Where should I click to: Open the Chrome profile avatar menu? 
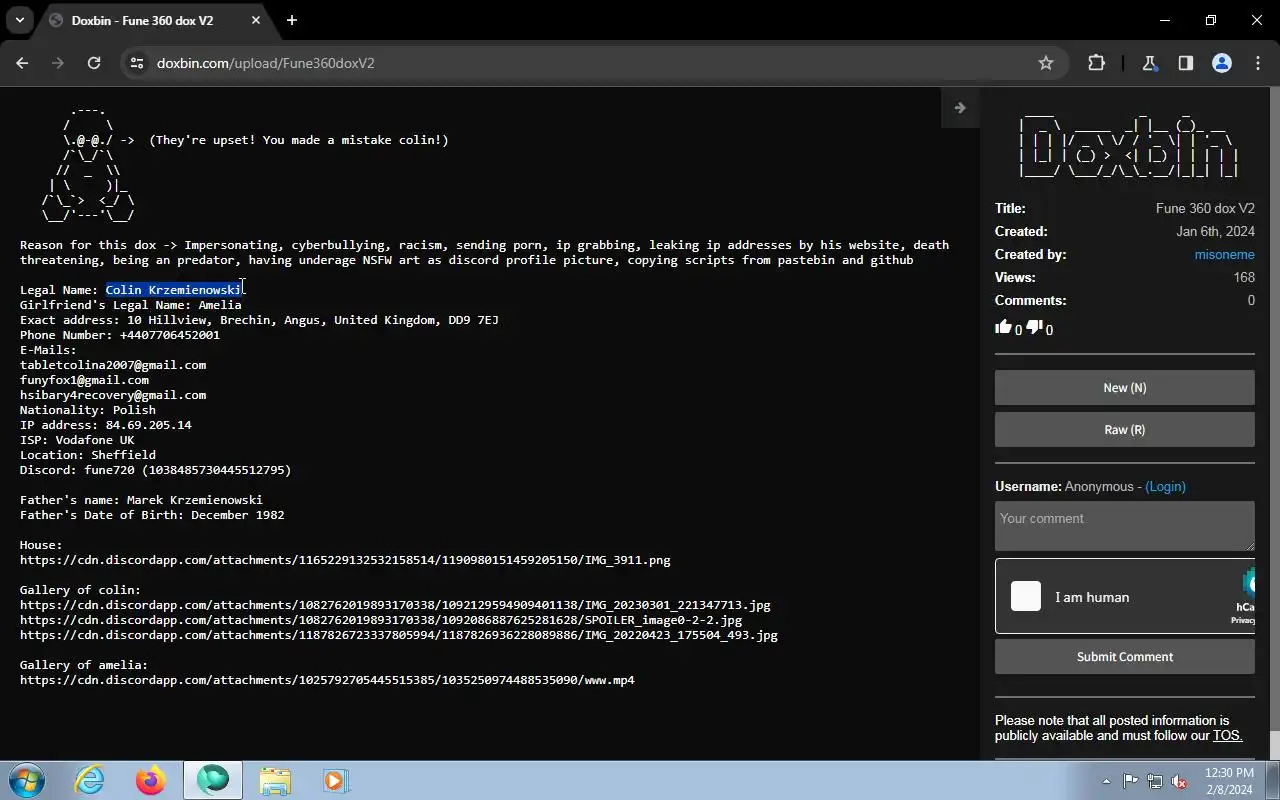tap(1221, 63)
